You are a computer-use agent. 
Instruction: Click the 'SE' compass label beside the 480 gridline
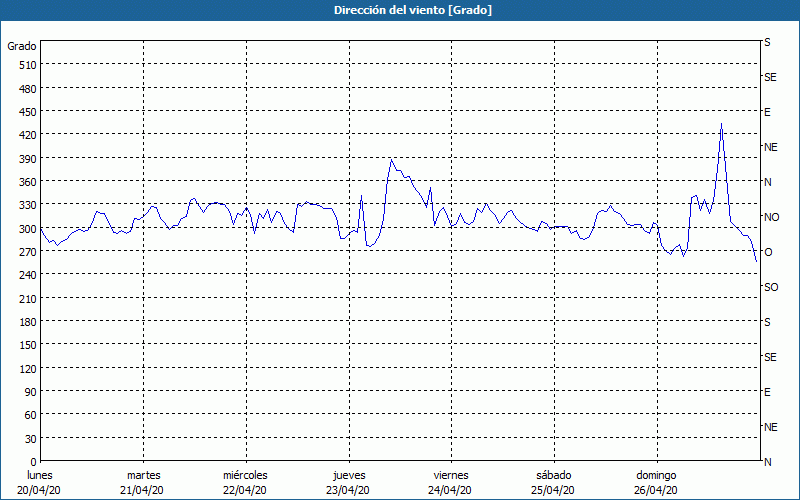click(x=770, y=77)
